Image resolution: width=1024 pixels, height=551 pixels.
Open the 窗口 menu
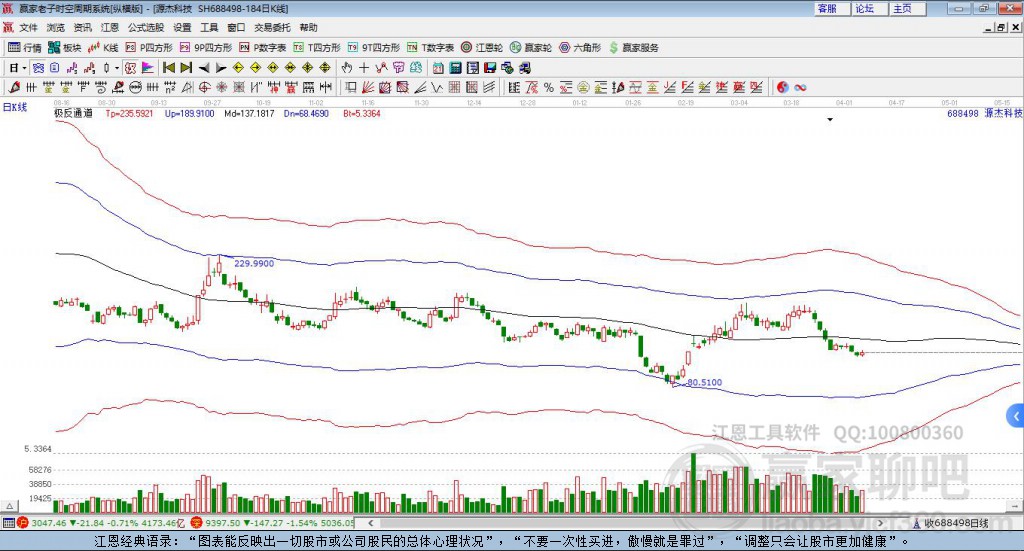click(236, 27)
